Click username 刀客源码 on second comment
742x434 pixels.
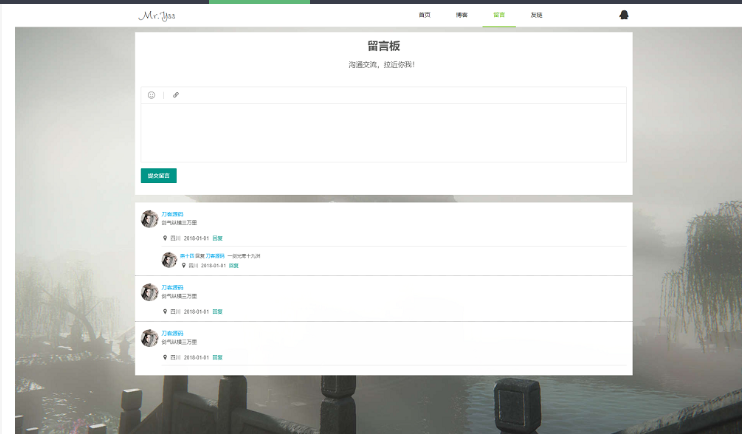point(172,288)
